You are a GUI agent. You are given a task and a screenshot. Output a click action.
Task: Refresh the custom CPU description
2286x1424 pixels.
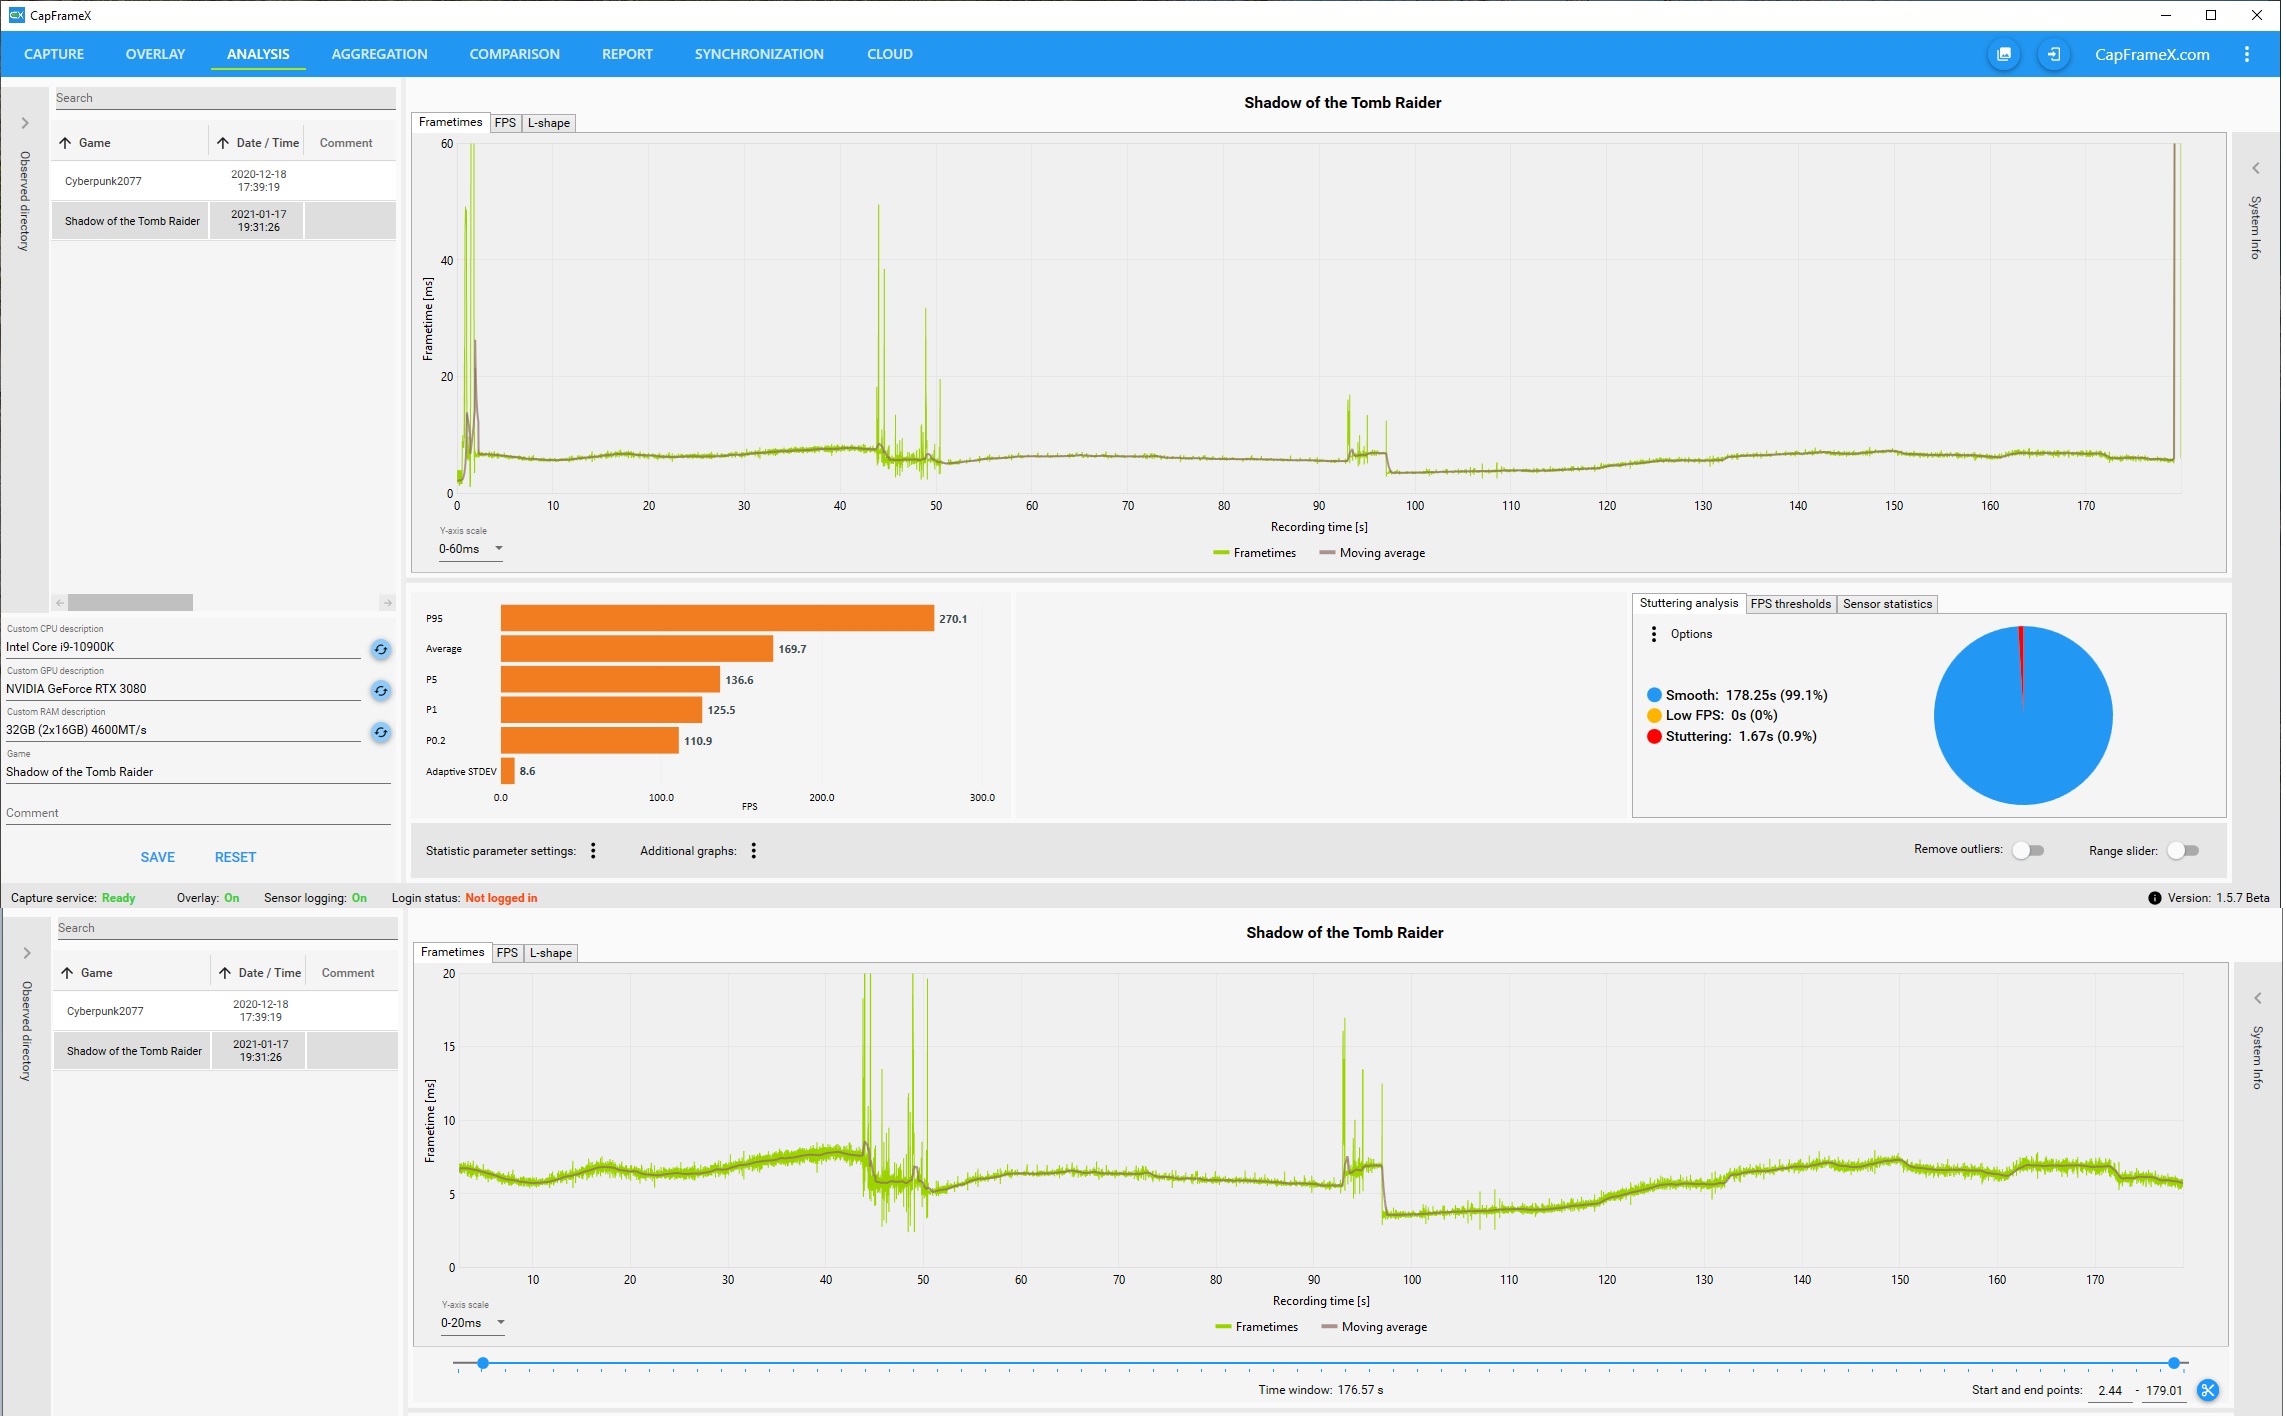pyautogui.click(x=381, y=651)
